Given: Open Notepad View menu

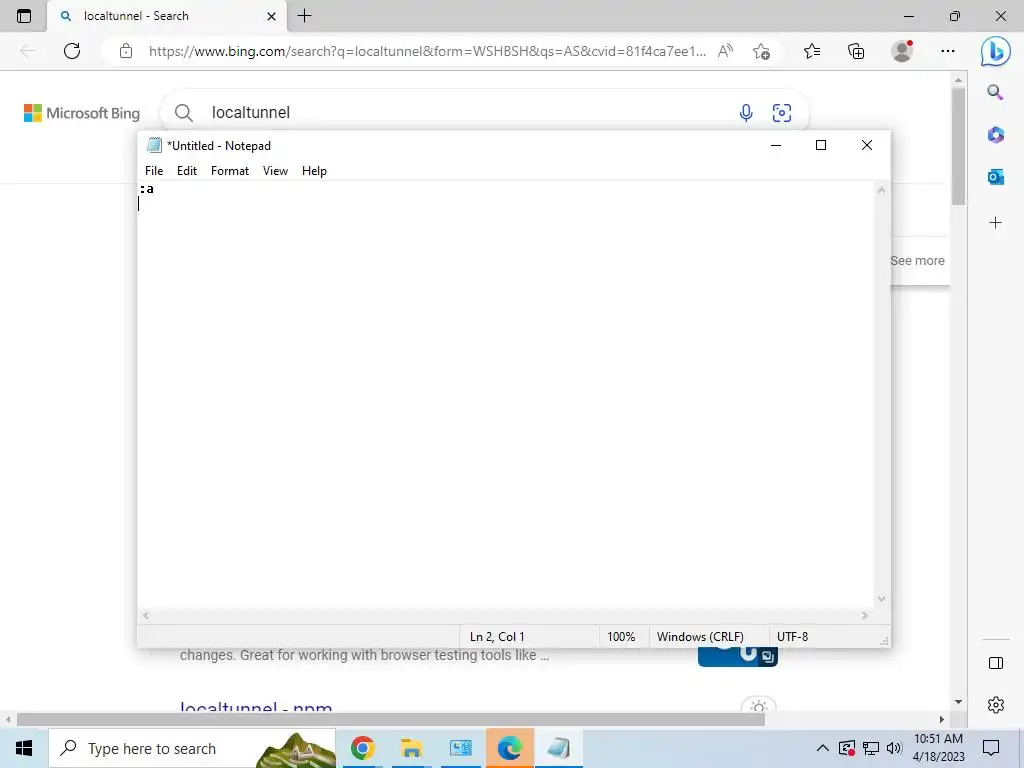Looking at the screenshot, I should tap(275, 170).
